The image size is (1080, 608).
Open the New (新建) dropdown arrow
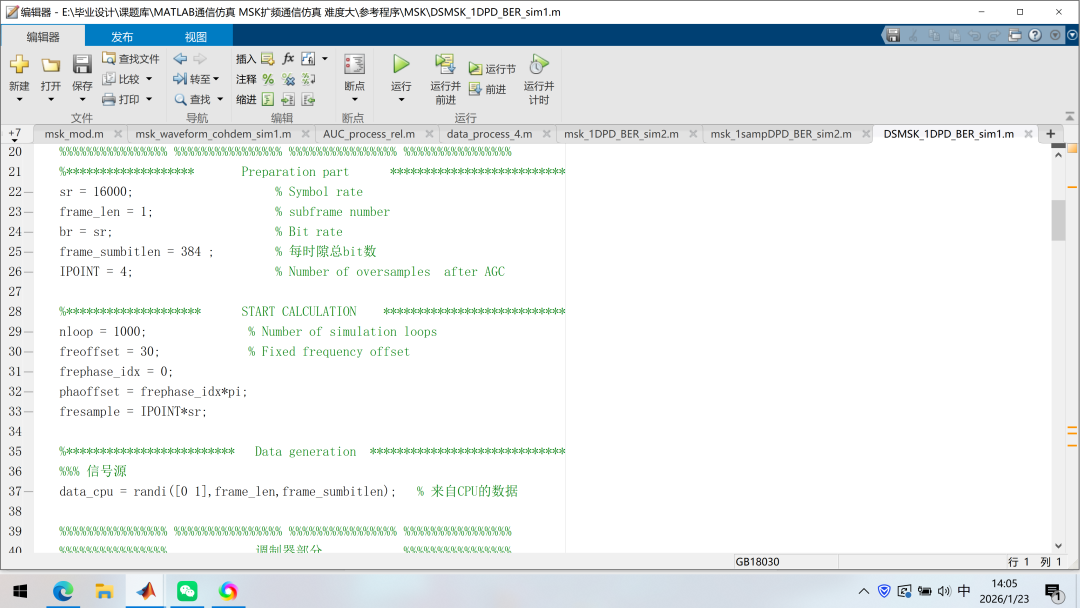pos(19,100)
